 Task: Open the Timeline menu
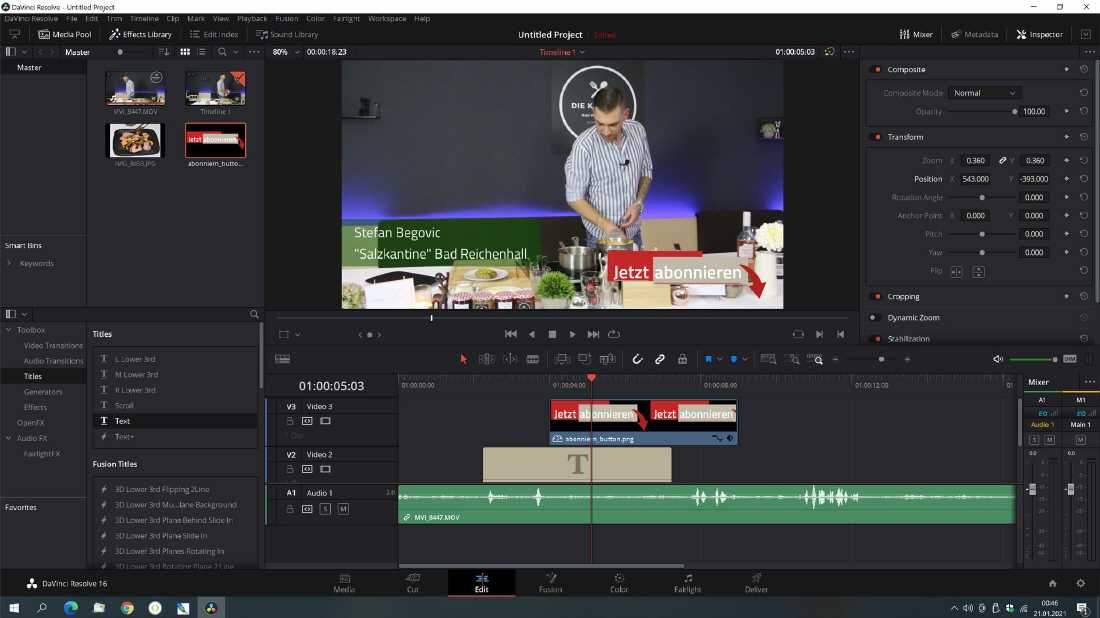(144, 18)
